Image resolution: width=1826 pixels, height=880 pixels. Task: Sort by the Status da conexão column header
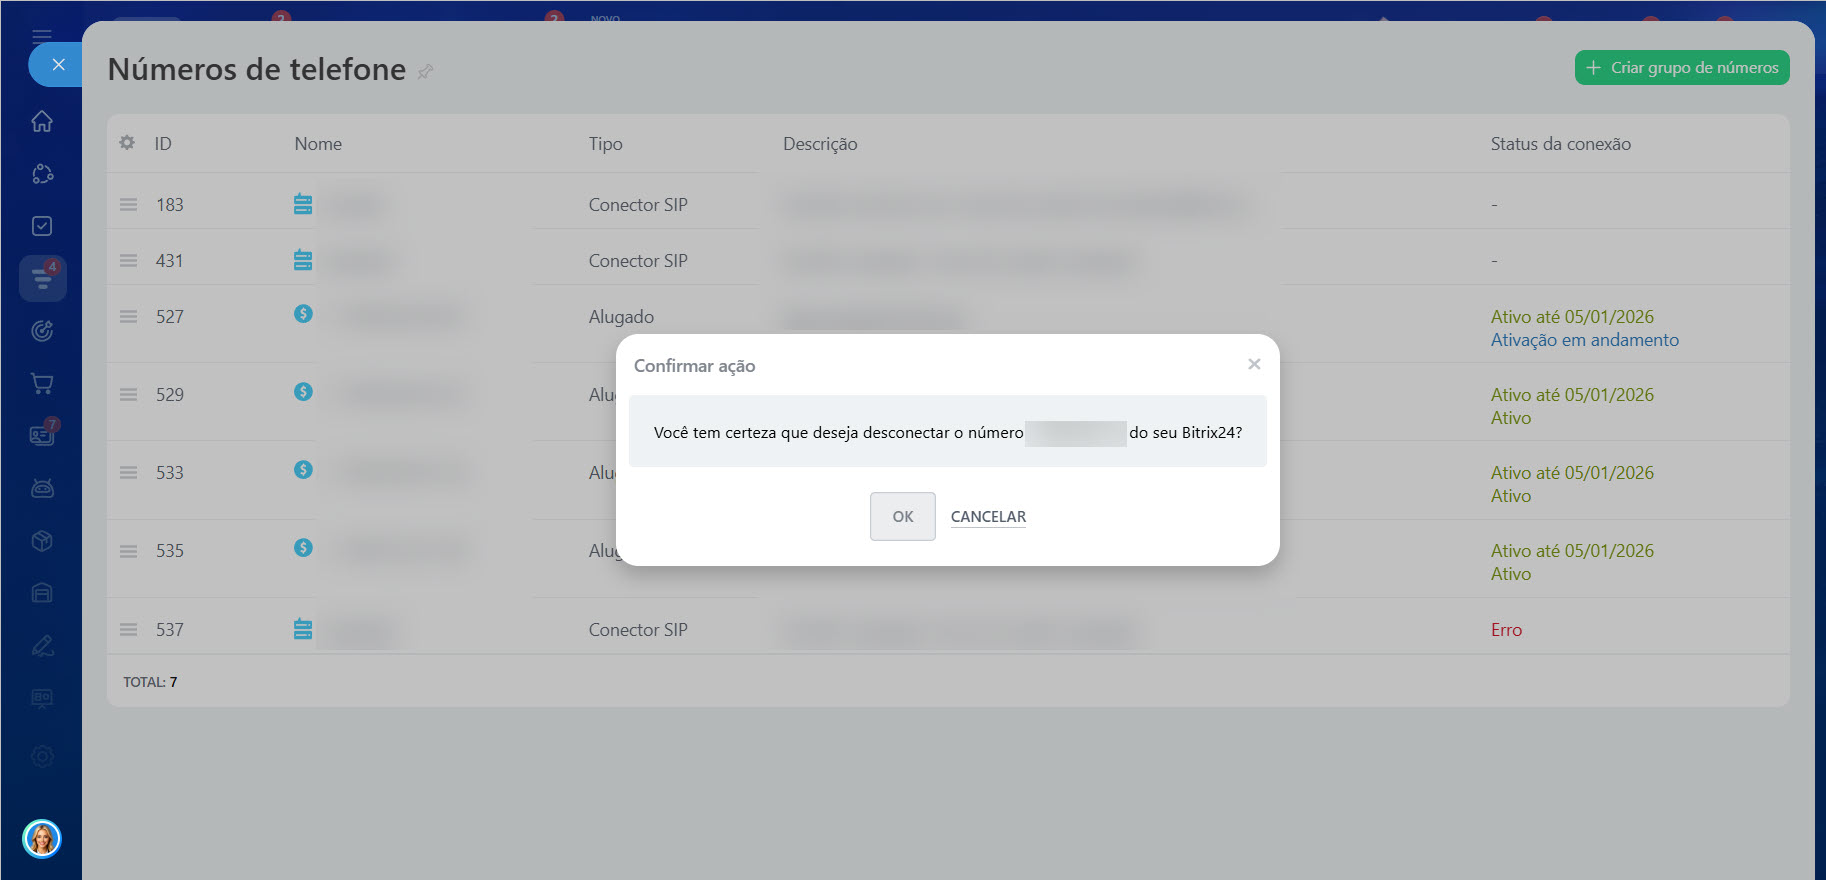coord(1560,144)
